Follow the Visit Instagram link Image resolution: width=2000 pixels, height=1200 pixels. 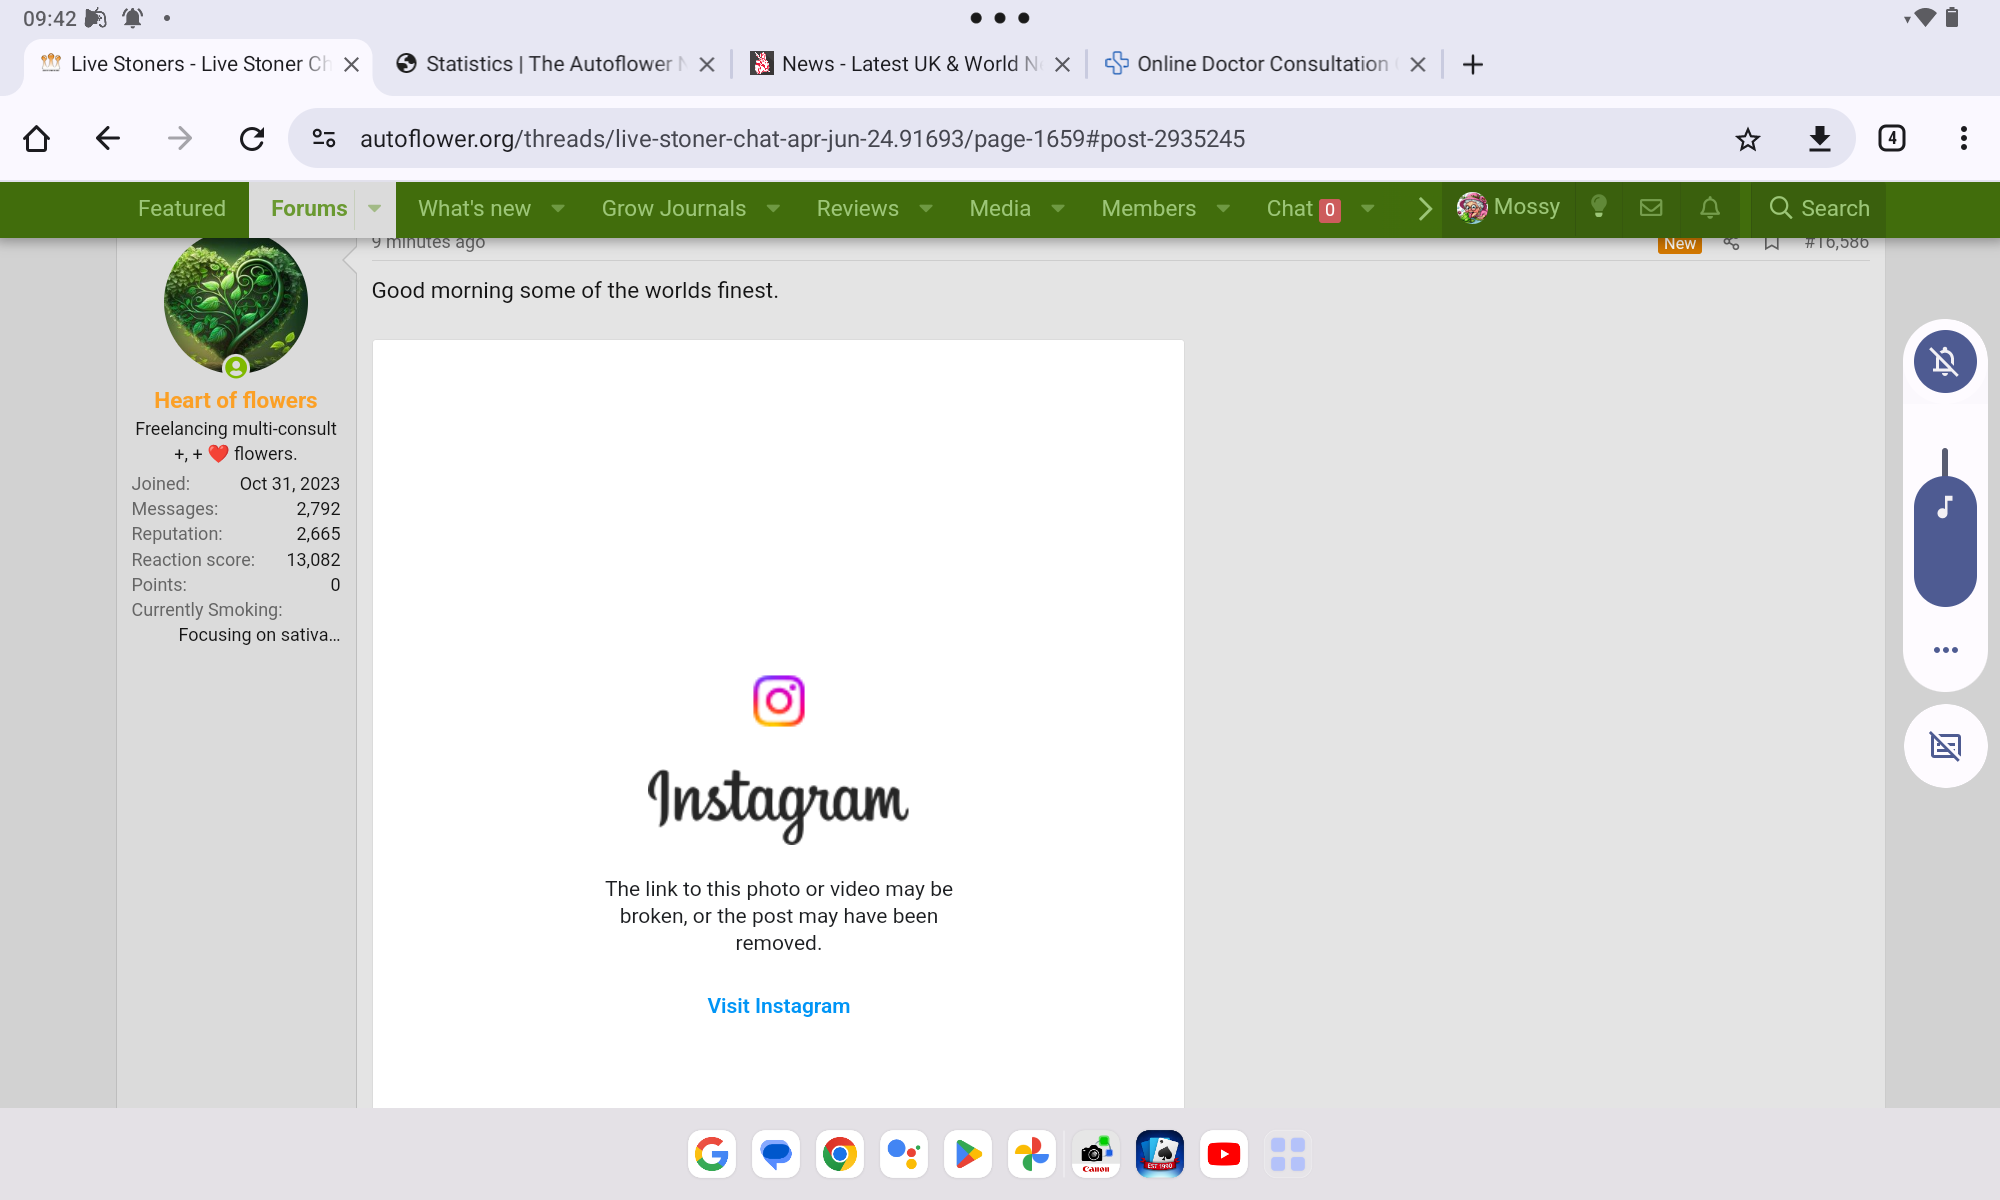click(778, 1006)
